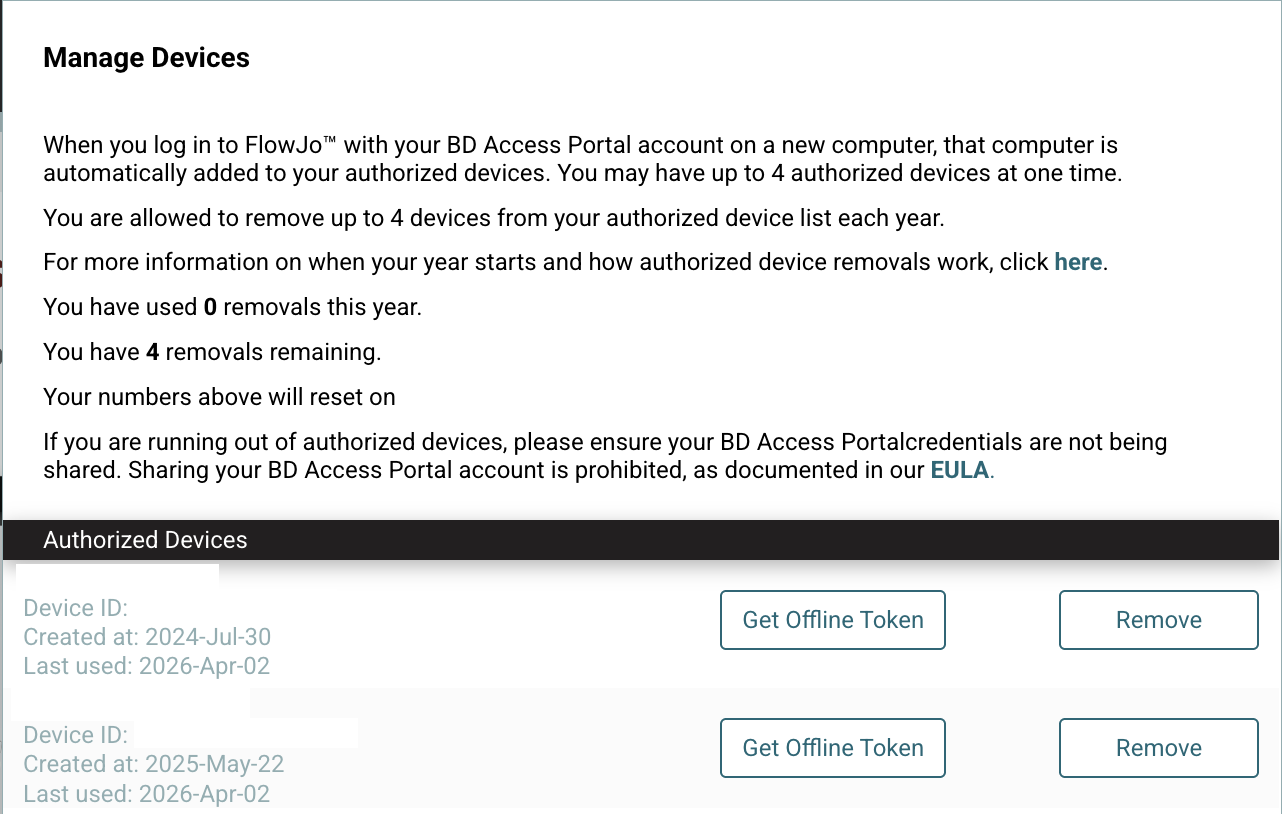Click the "4 removals remaining" line

point(212,352)
